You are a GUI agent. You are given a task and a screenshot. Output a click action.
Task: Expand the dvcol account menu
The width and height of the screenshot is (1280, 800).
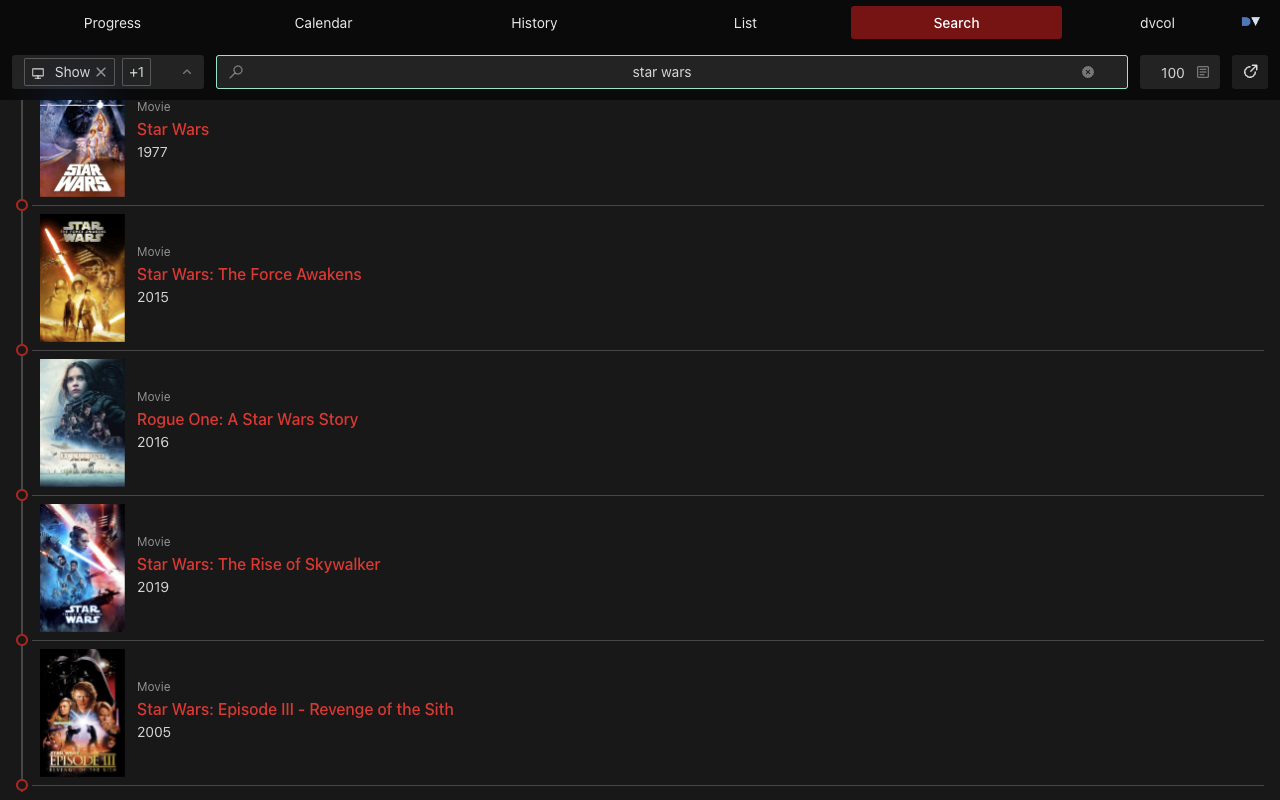1157,23
